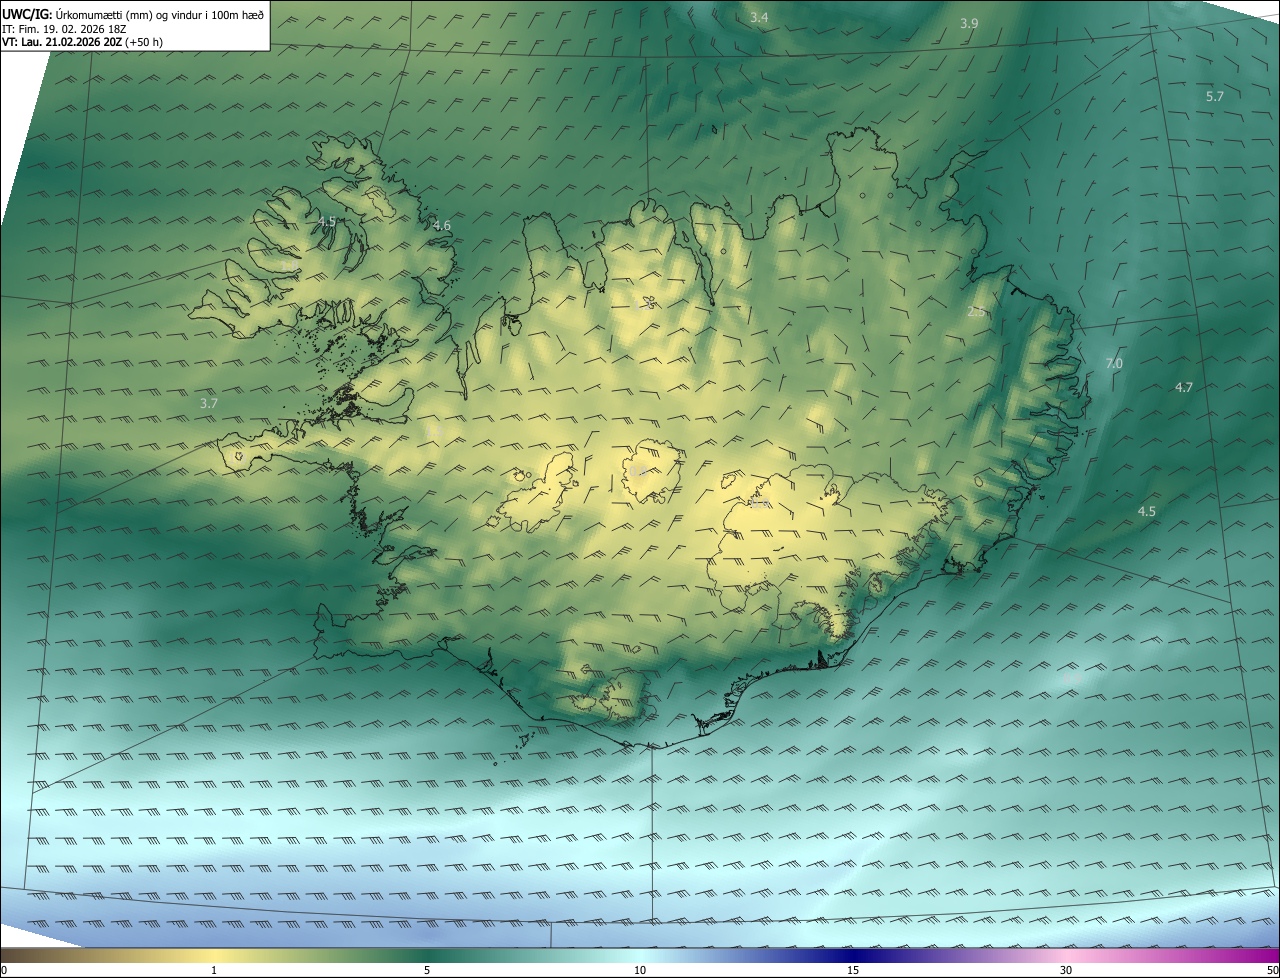Click the 3.4 precipitation value
This screenshot has height=978, width=1280.
[759, 18]
